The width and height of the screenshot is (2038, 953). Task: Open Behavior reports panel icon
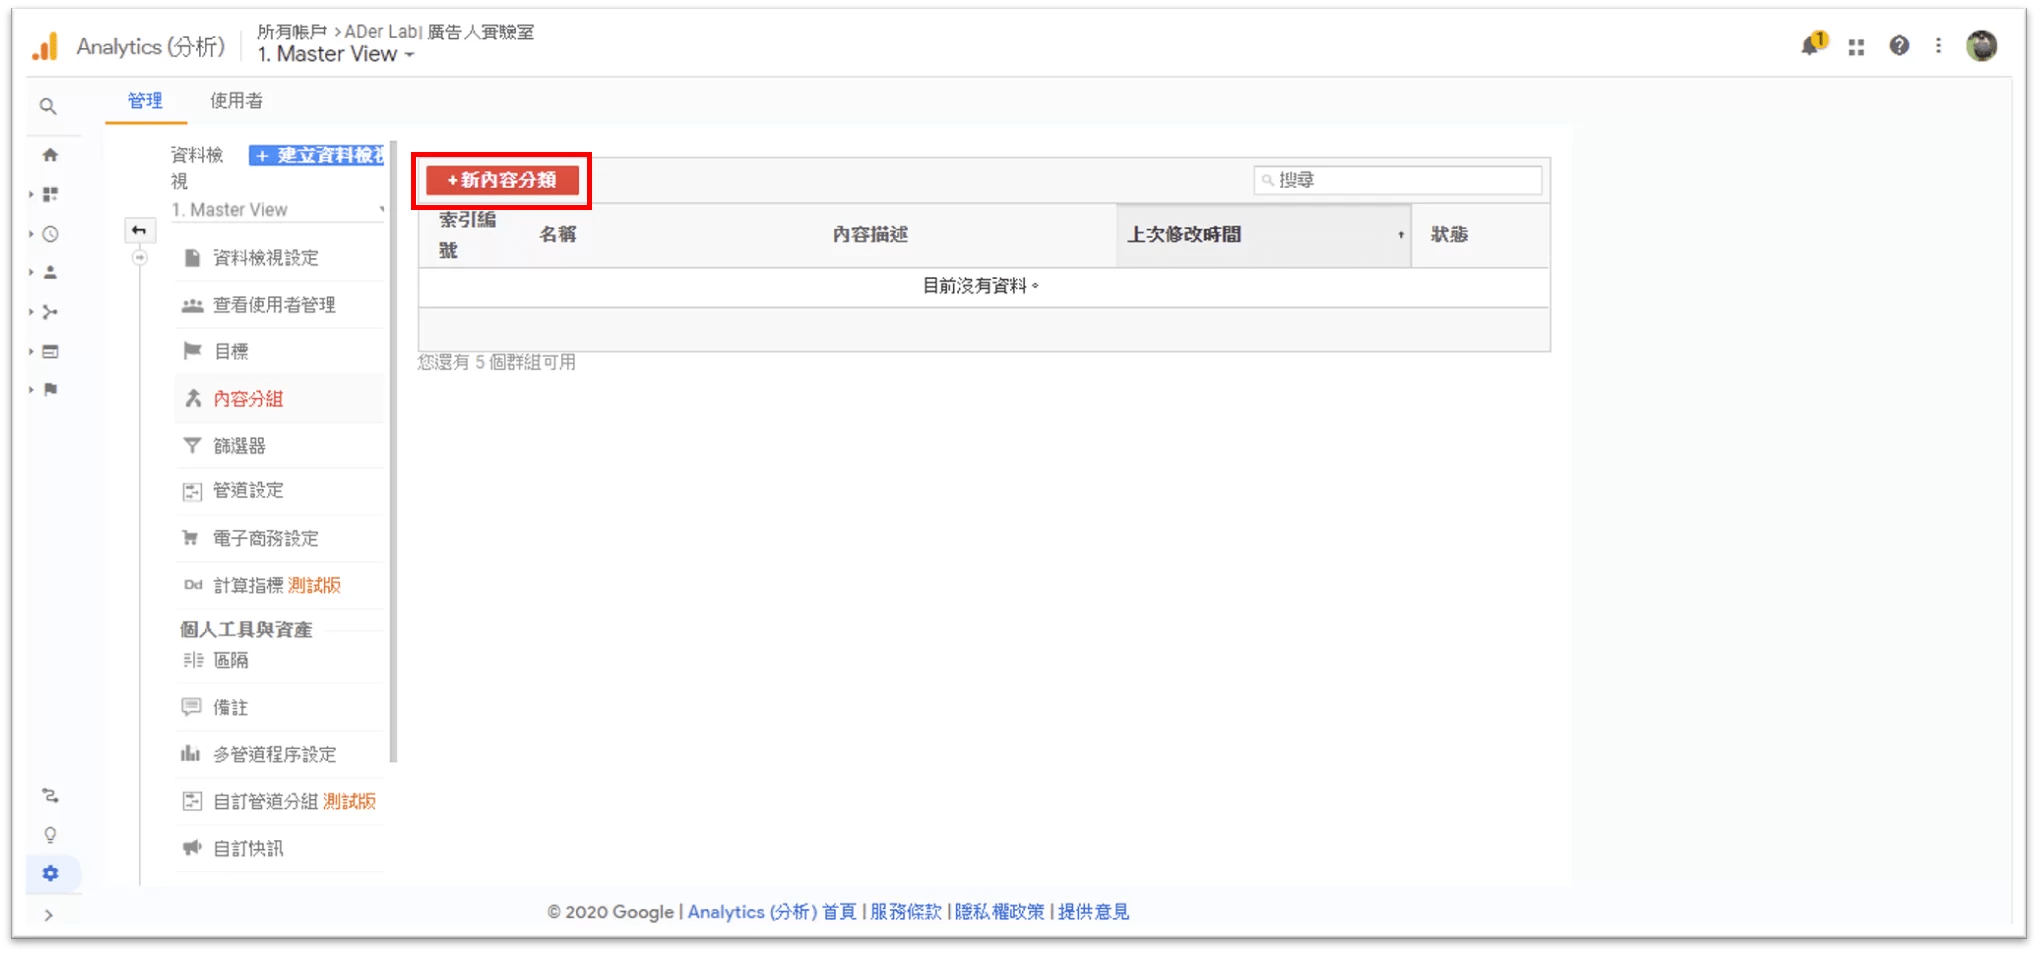click(50, 351)
